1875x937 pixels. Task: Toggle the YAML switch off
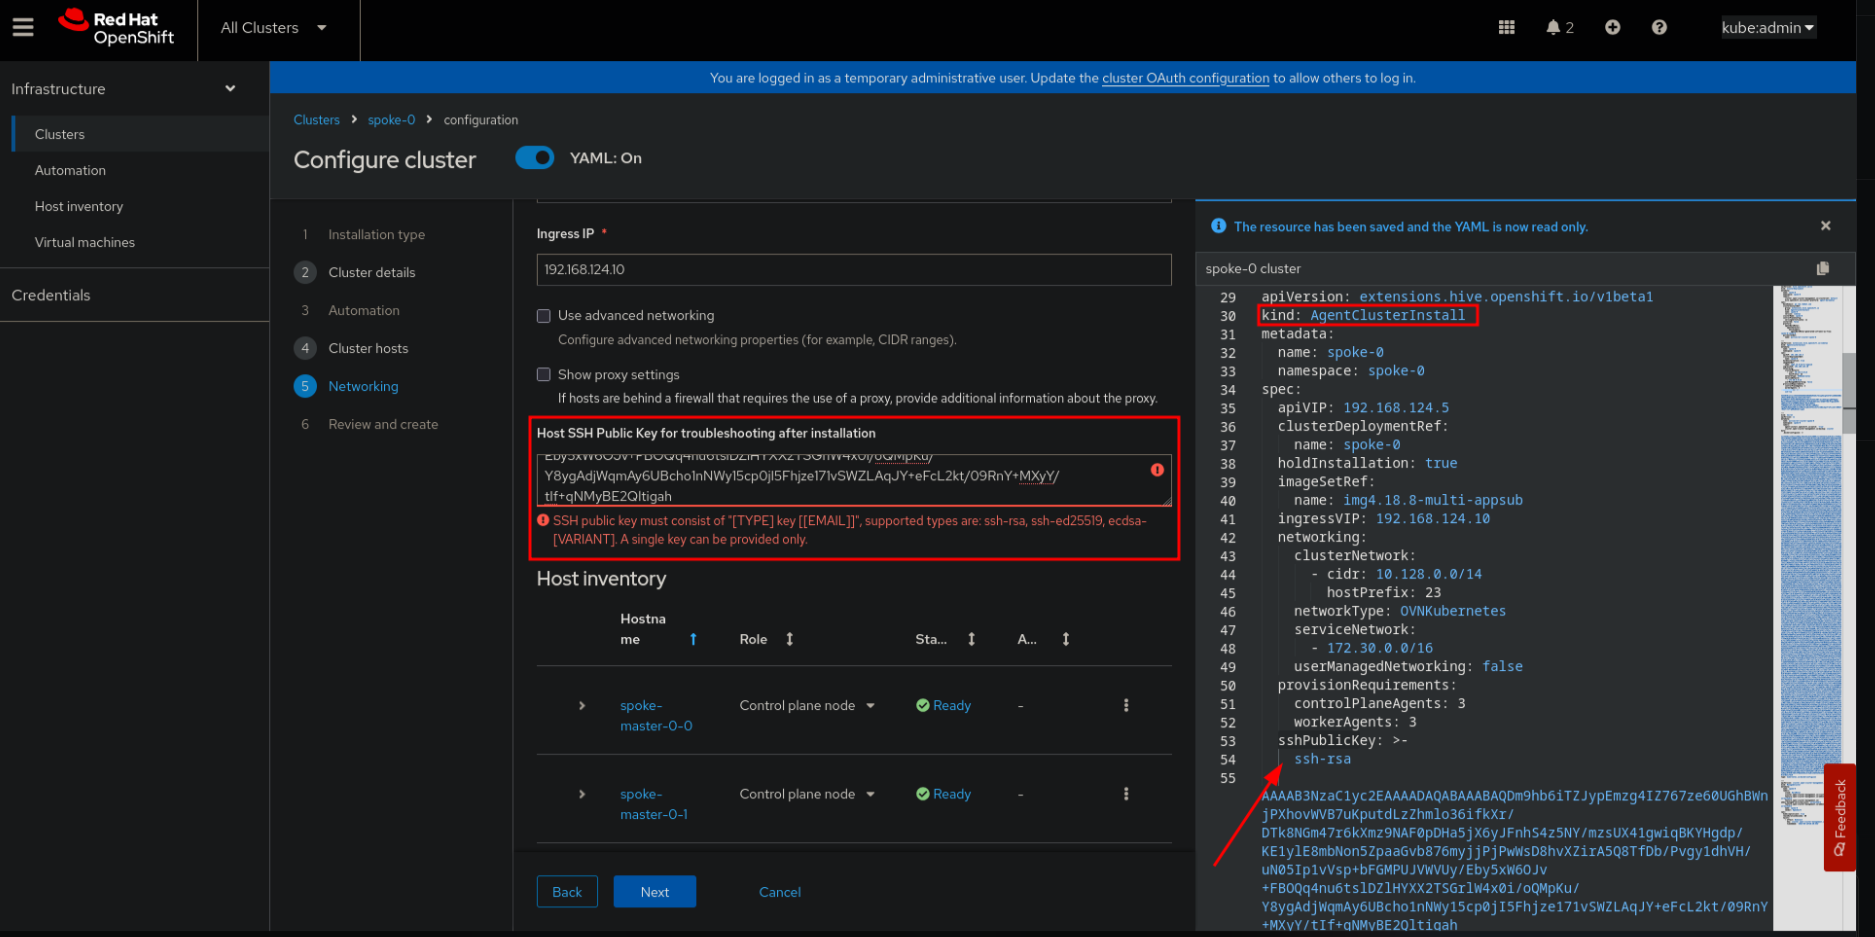pos(535,158)
